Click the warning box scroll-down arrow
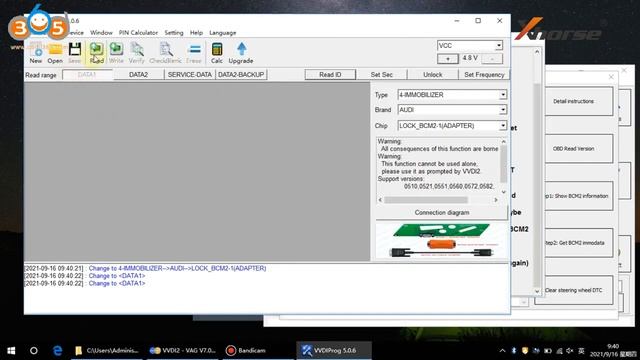The height and width of the screenshot is (360, 640). tap(503, 192)
